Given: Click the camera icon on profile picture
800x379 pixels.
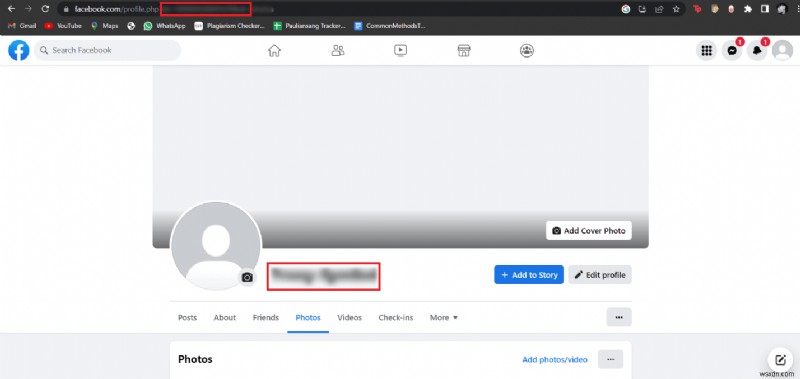Looking at the screenshot, I should [247, 277].
